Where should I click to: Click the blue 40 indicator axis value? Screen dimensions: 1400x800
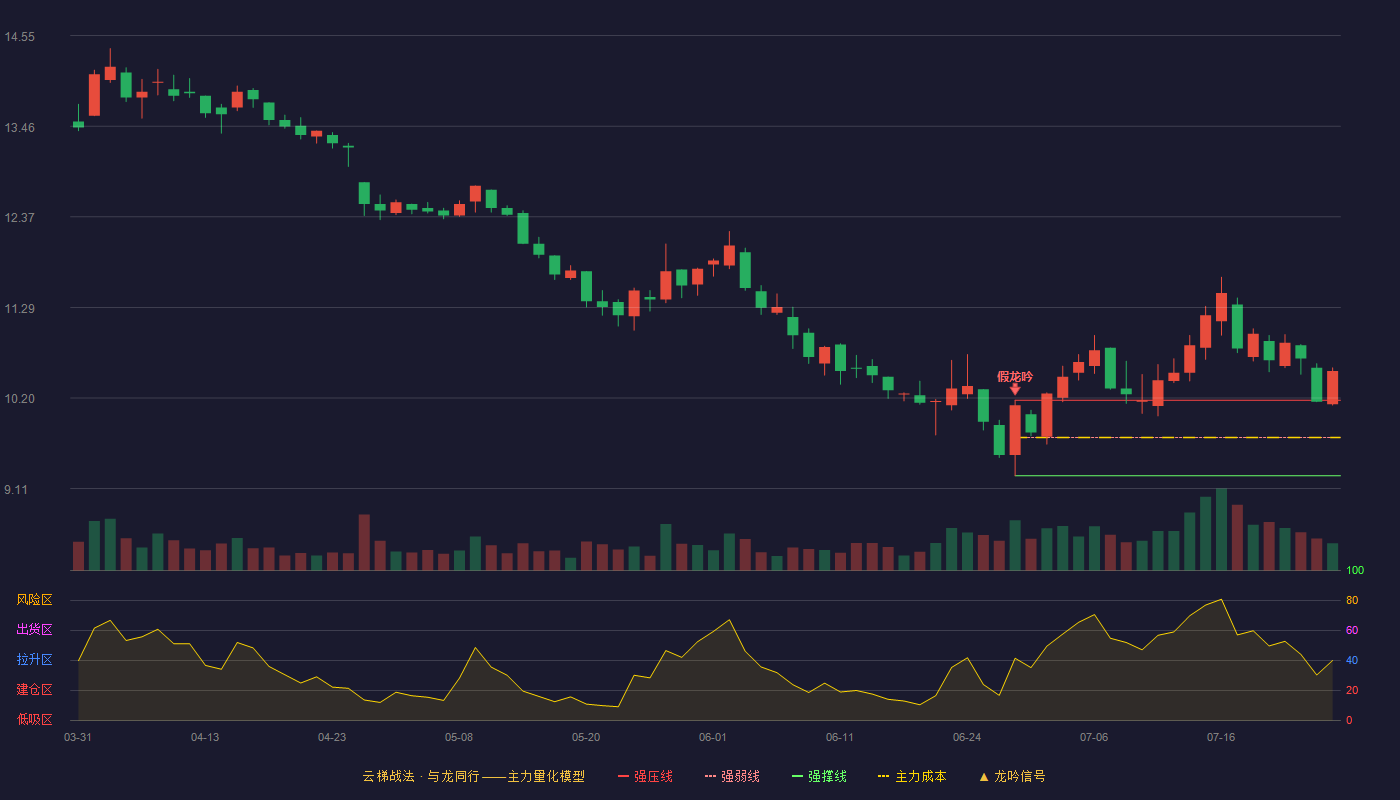[x=1352, y=660]
